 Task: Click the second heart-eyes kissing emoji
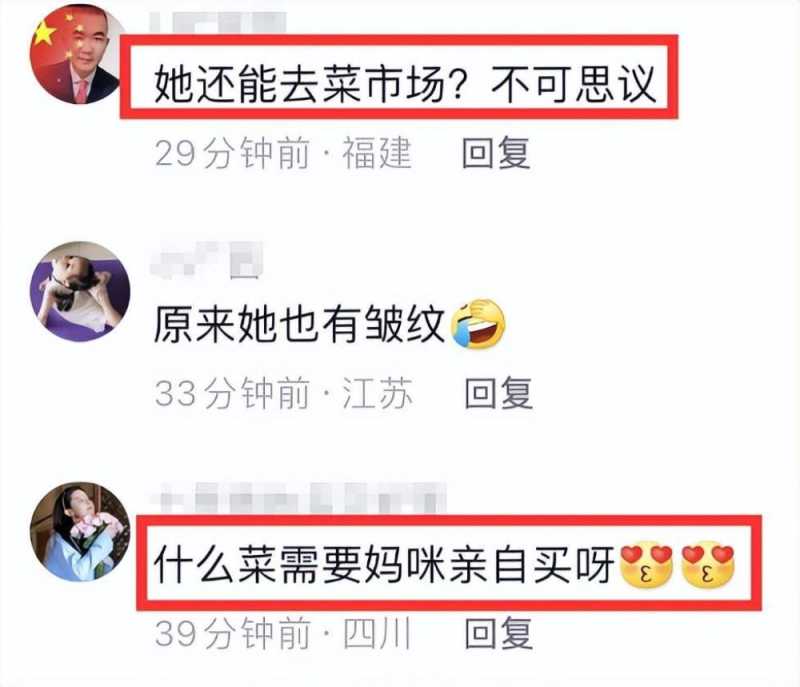(708, 565)
